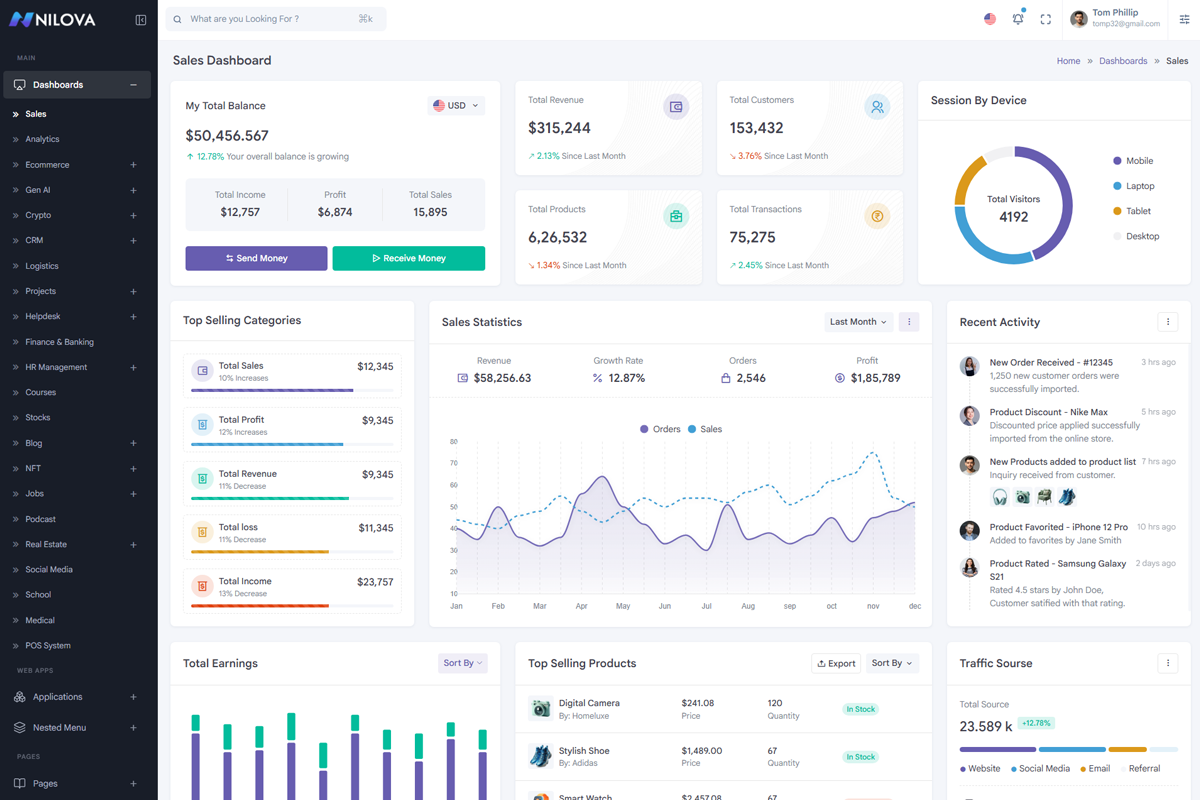The image size is (1200, 800).
Task: Click the Export button in Top Selling Products
Action: [836, 663]
